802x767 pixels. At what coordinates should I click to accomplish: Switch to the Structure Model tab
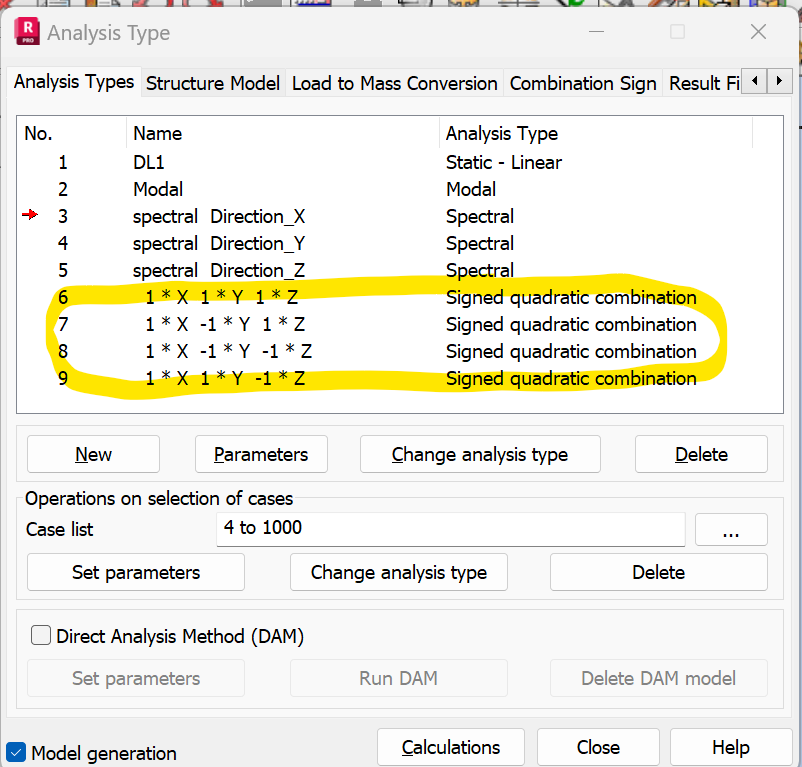212,83
